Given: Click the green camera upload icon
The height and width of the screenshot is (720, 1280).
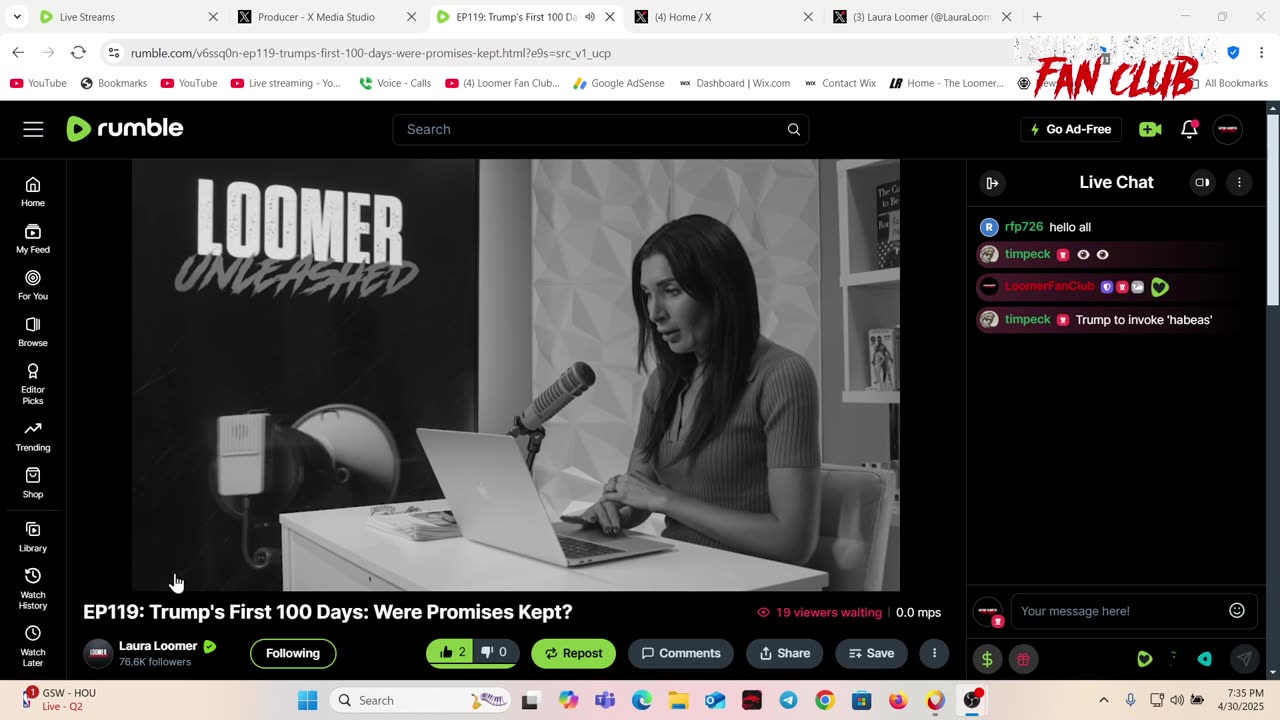Looking at the screenshot, I should click(x=1150, y=129).
